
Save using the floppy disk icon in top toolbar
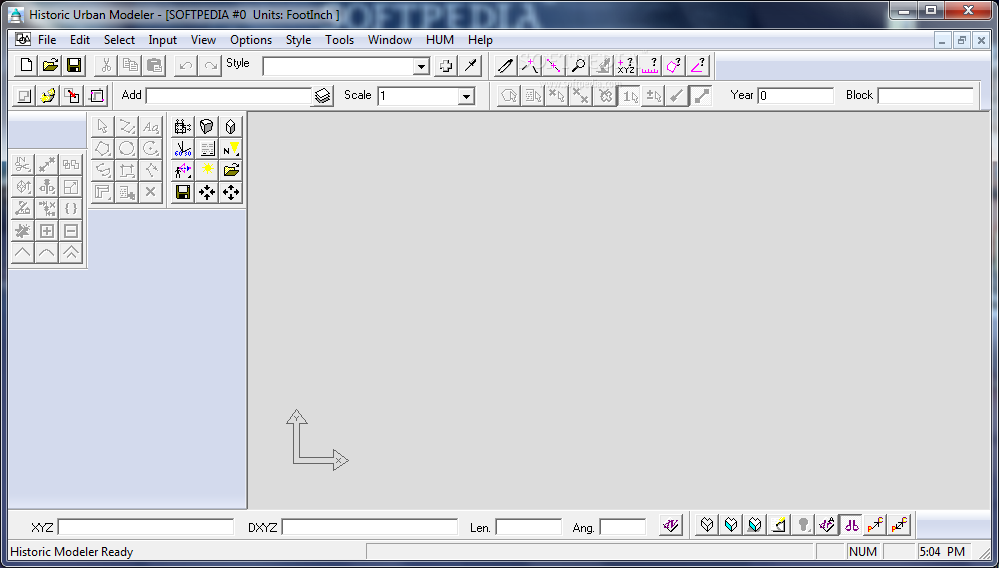point(74,65)
